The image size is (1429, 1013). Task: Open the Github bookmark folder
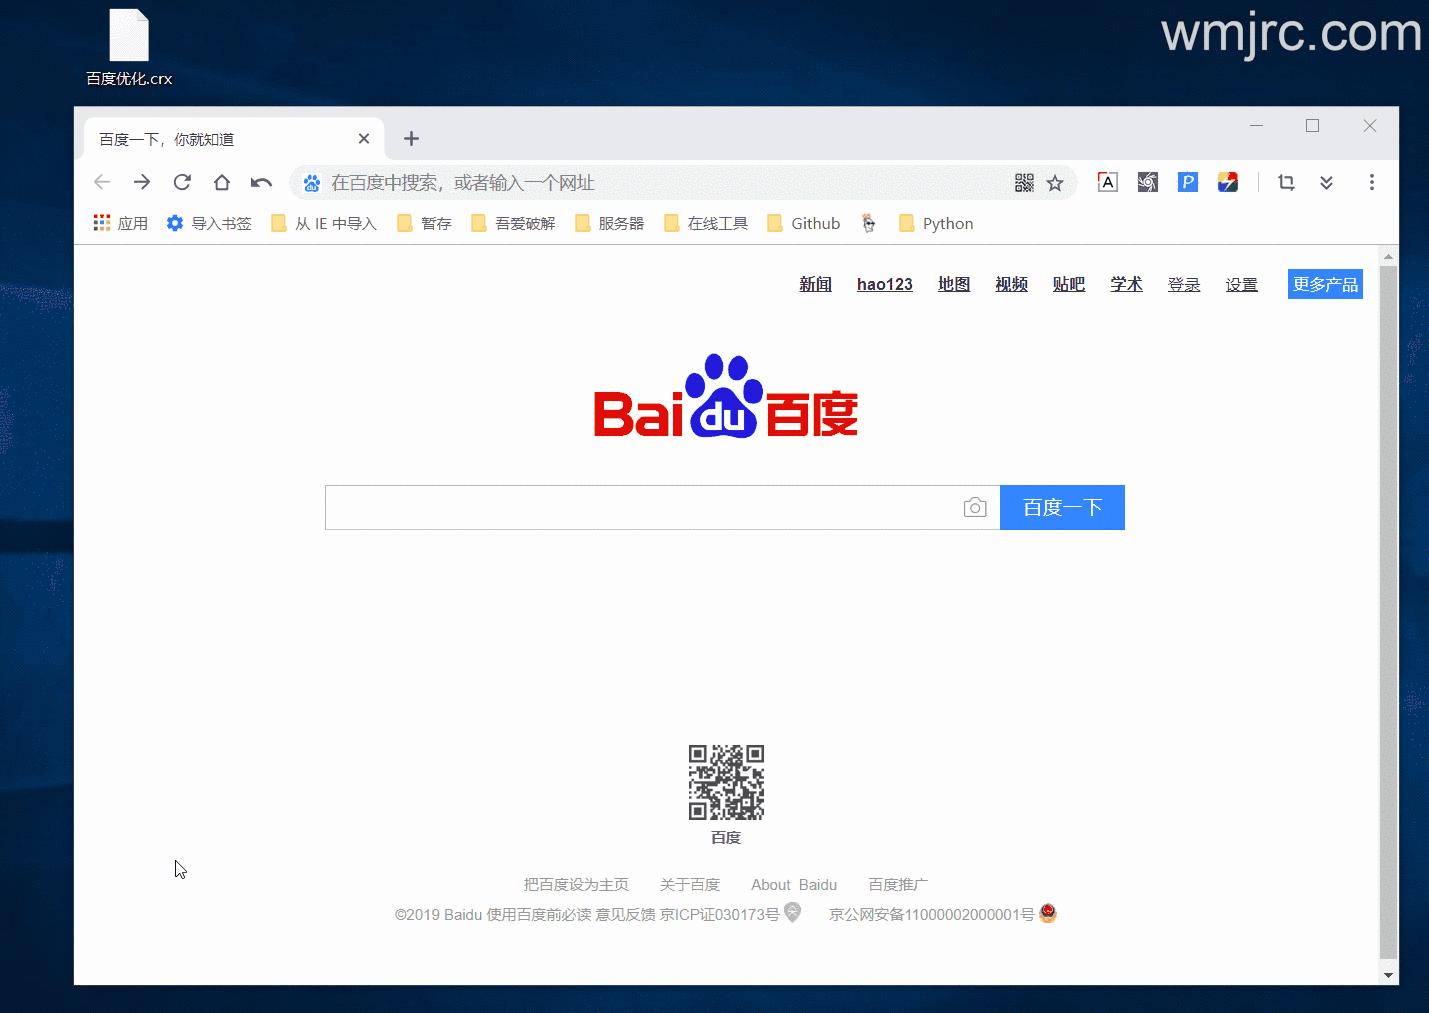pos(804,223)
